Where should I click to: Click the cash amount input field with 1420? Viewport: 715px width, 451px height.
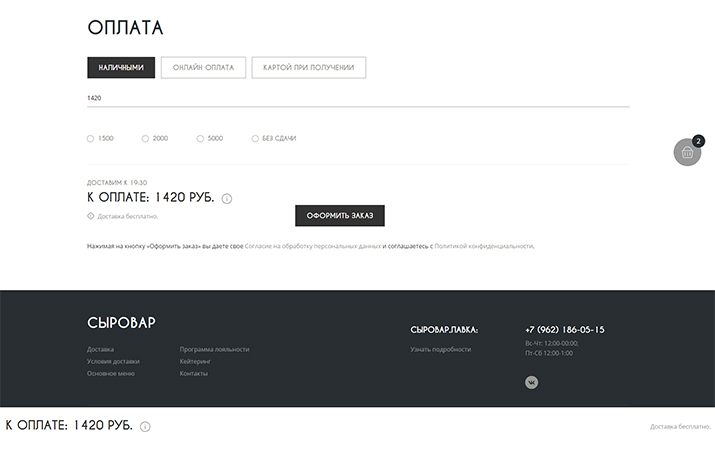358,98
